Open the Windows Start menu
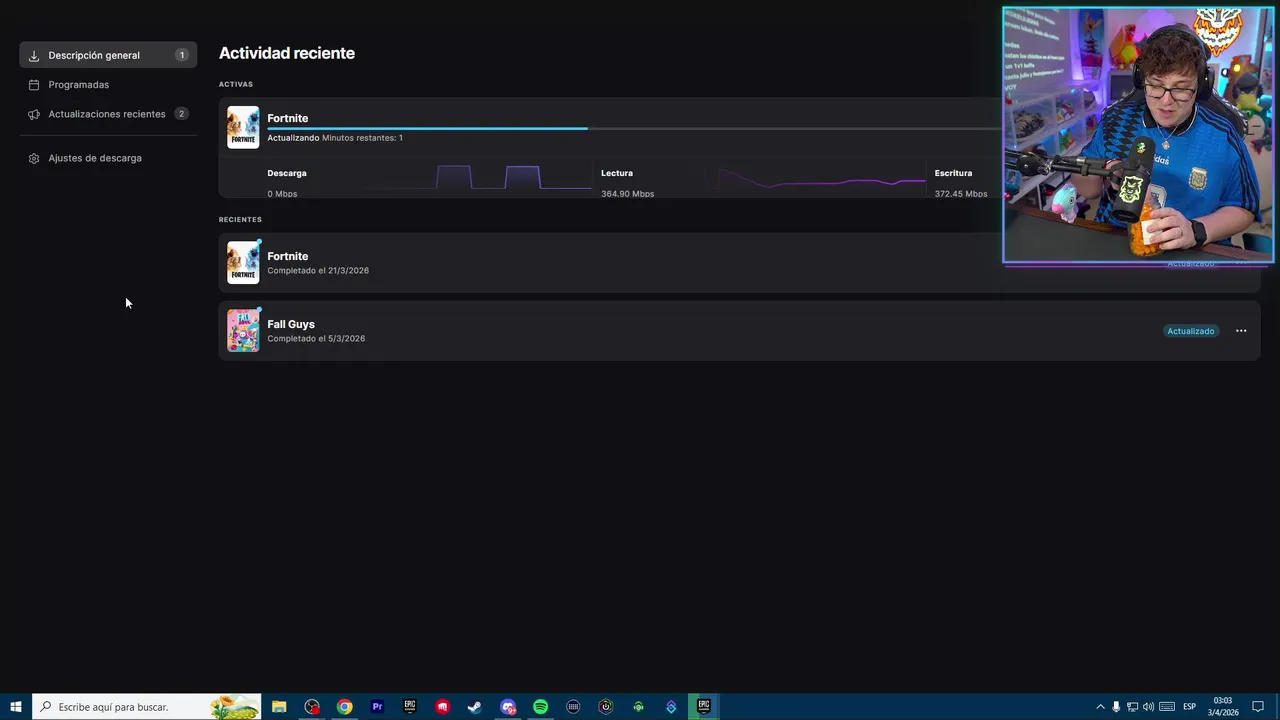Screen dimensions: 1280x720 [16, 707]
